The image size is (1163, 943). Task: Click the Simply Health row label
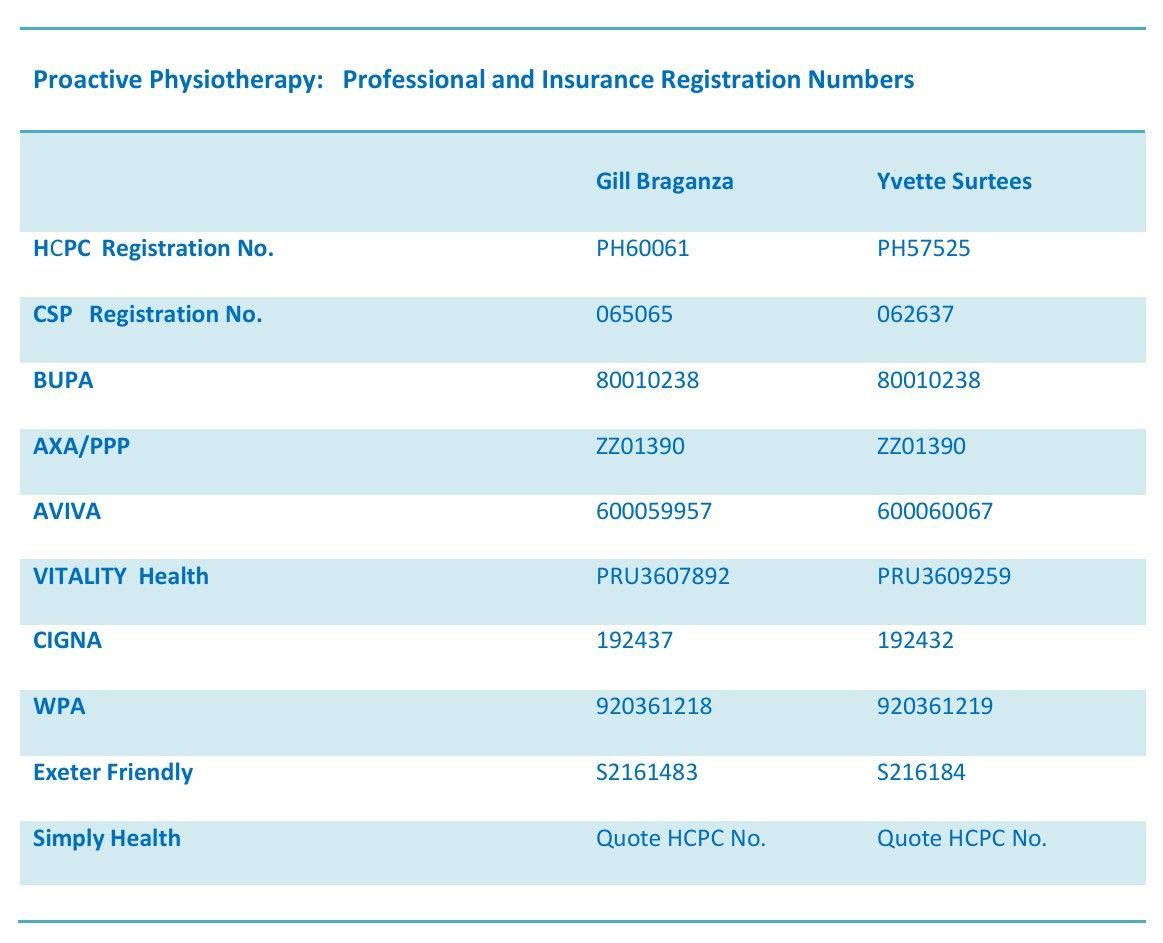coord(107,838)
